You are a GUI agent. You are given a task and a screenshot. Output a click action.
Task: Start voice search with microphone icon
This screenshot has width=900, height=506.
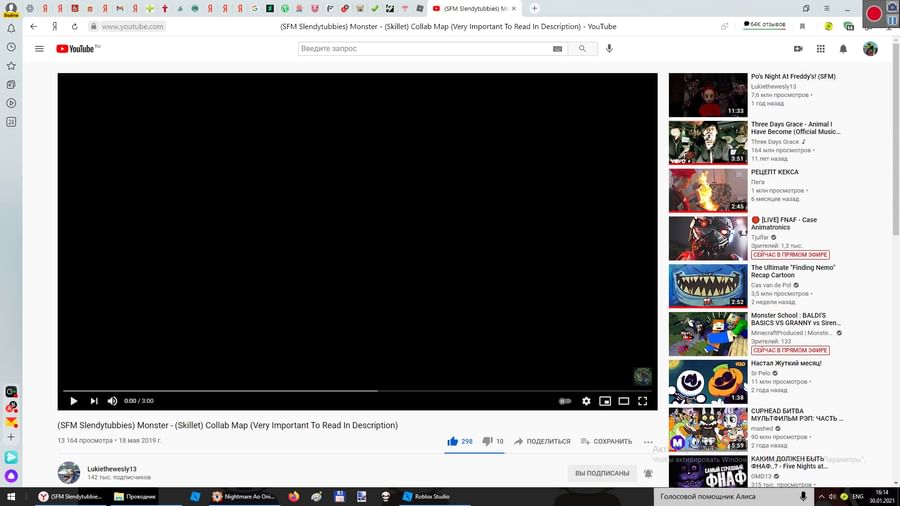coord(610,49)
